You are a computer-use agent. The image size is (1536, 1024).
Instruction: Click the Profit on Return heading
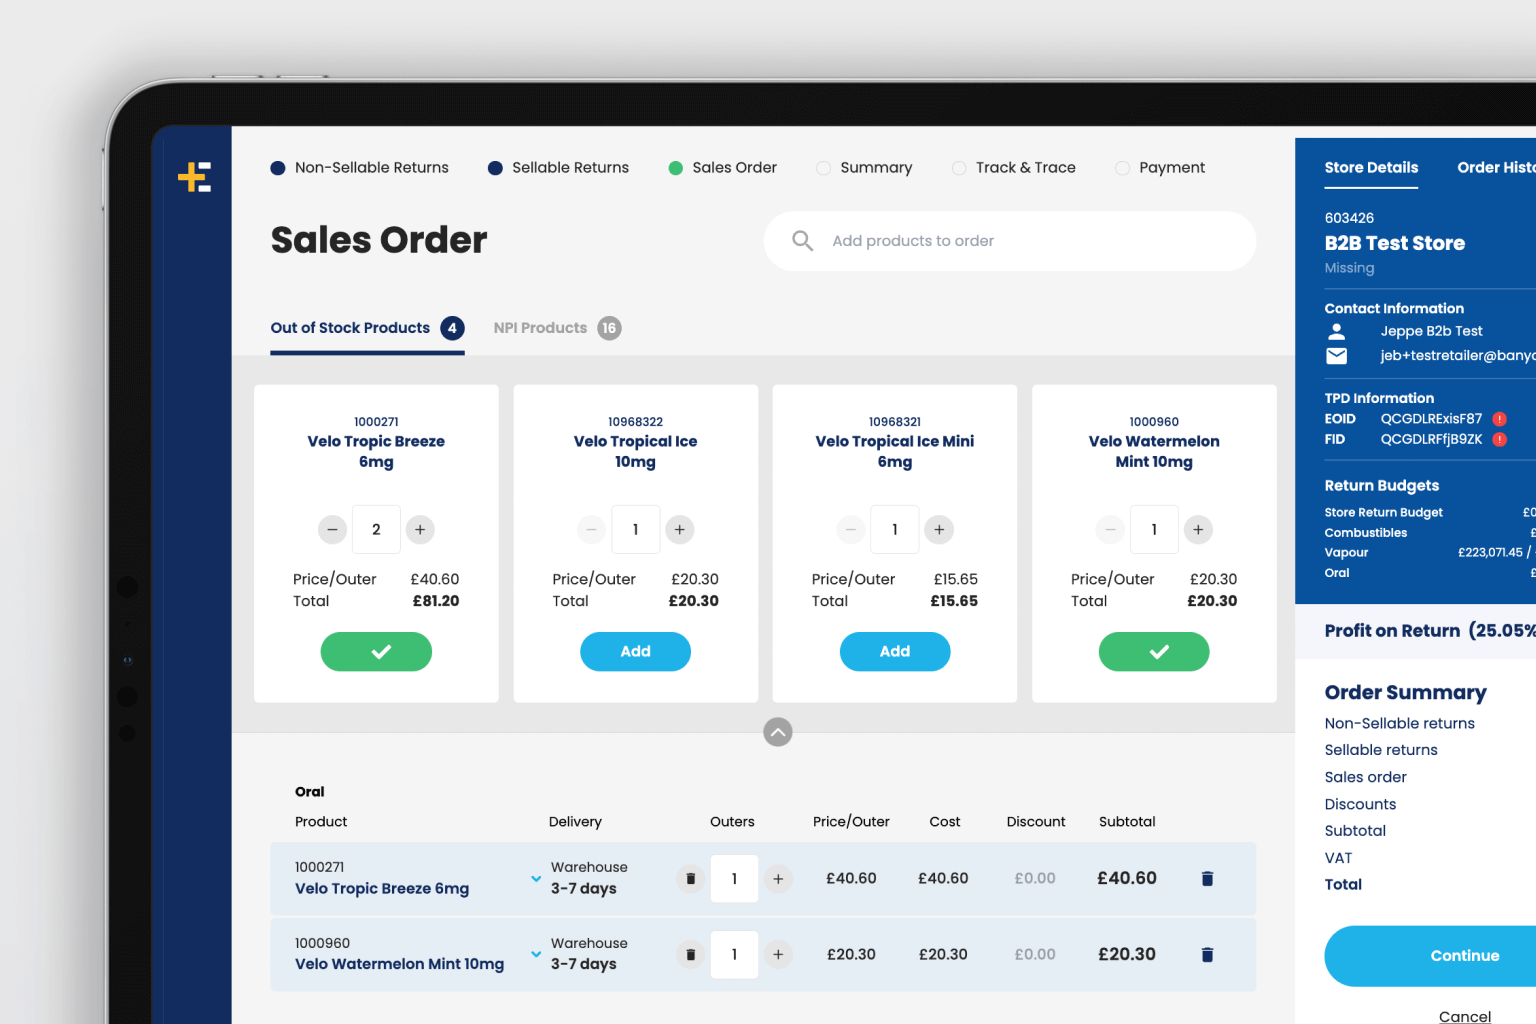click(x=1430, y=631)
